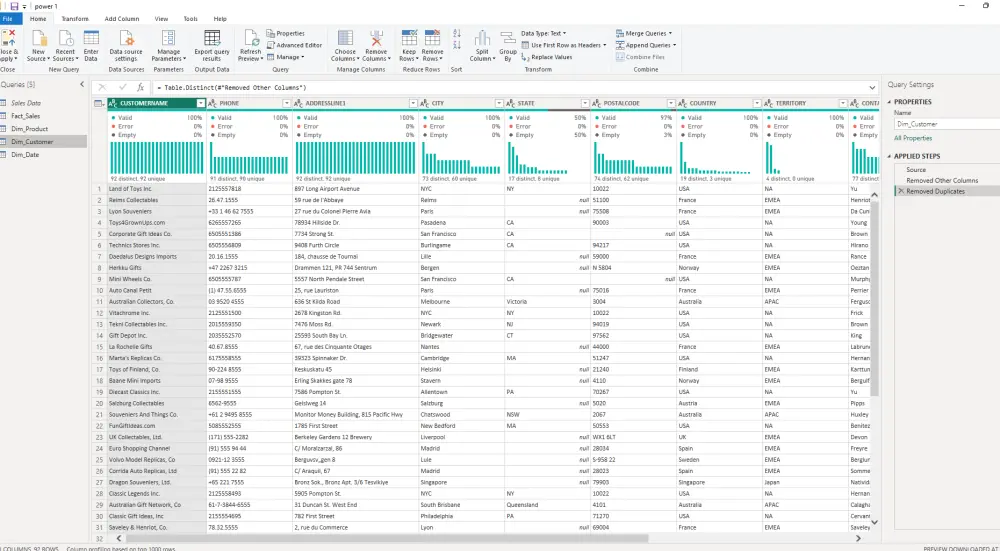Sort descending with the Z-A icon

pyautogui.click(x=457, y=45)
